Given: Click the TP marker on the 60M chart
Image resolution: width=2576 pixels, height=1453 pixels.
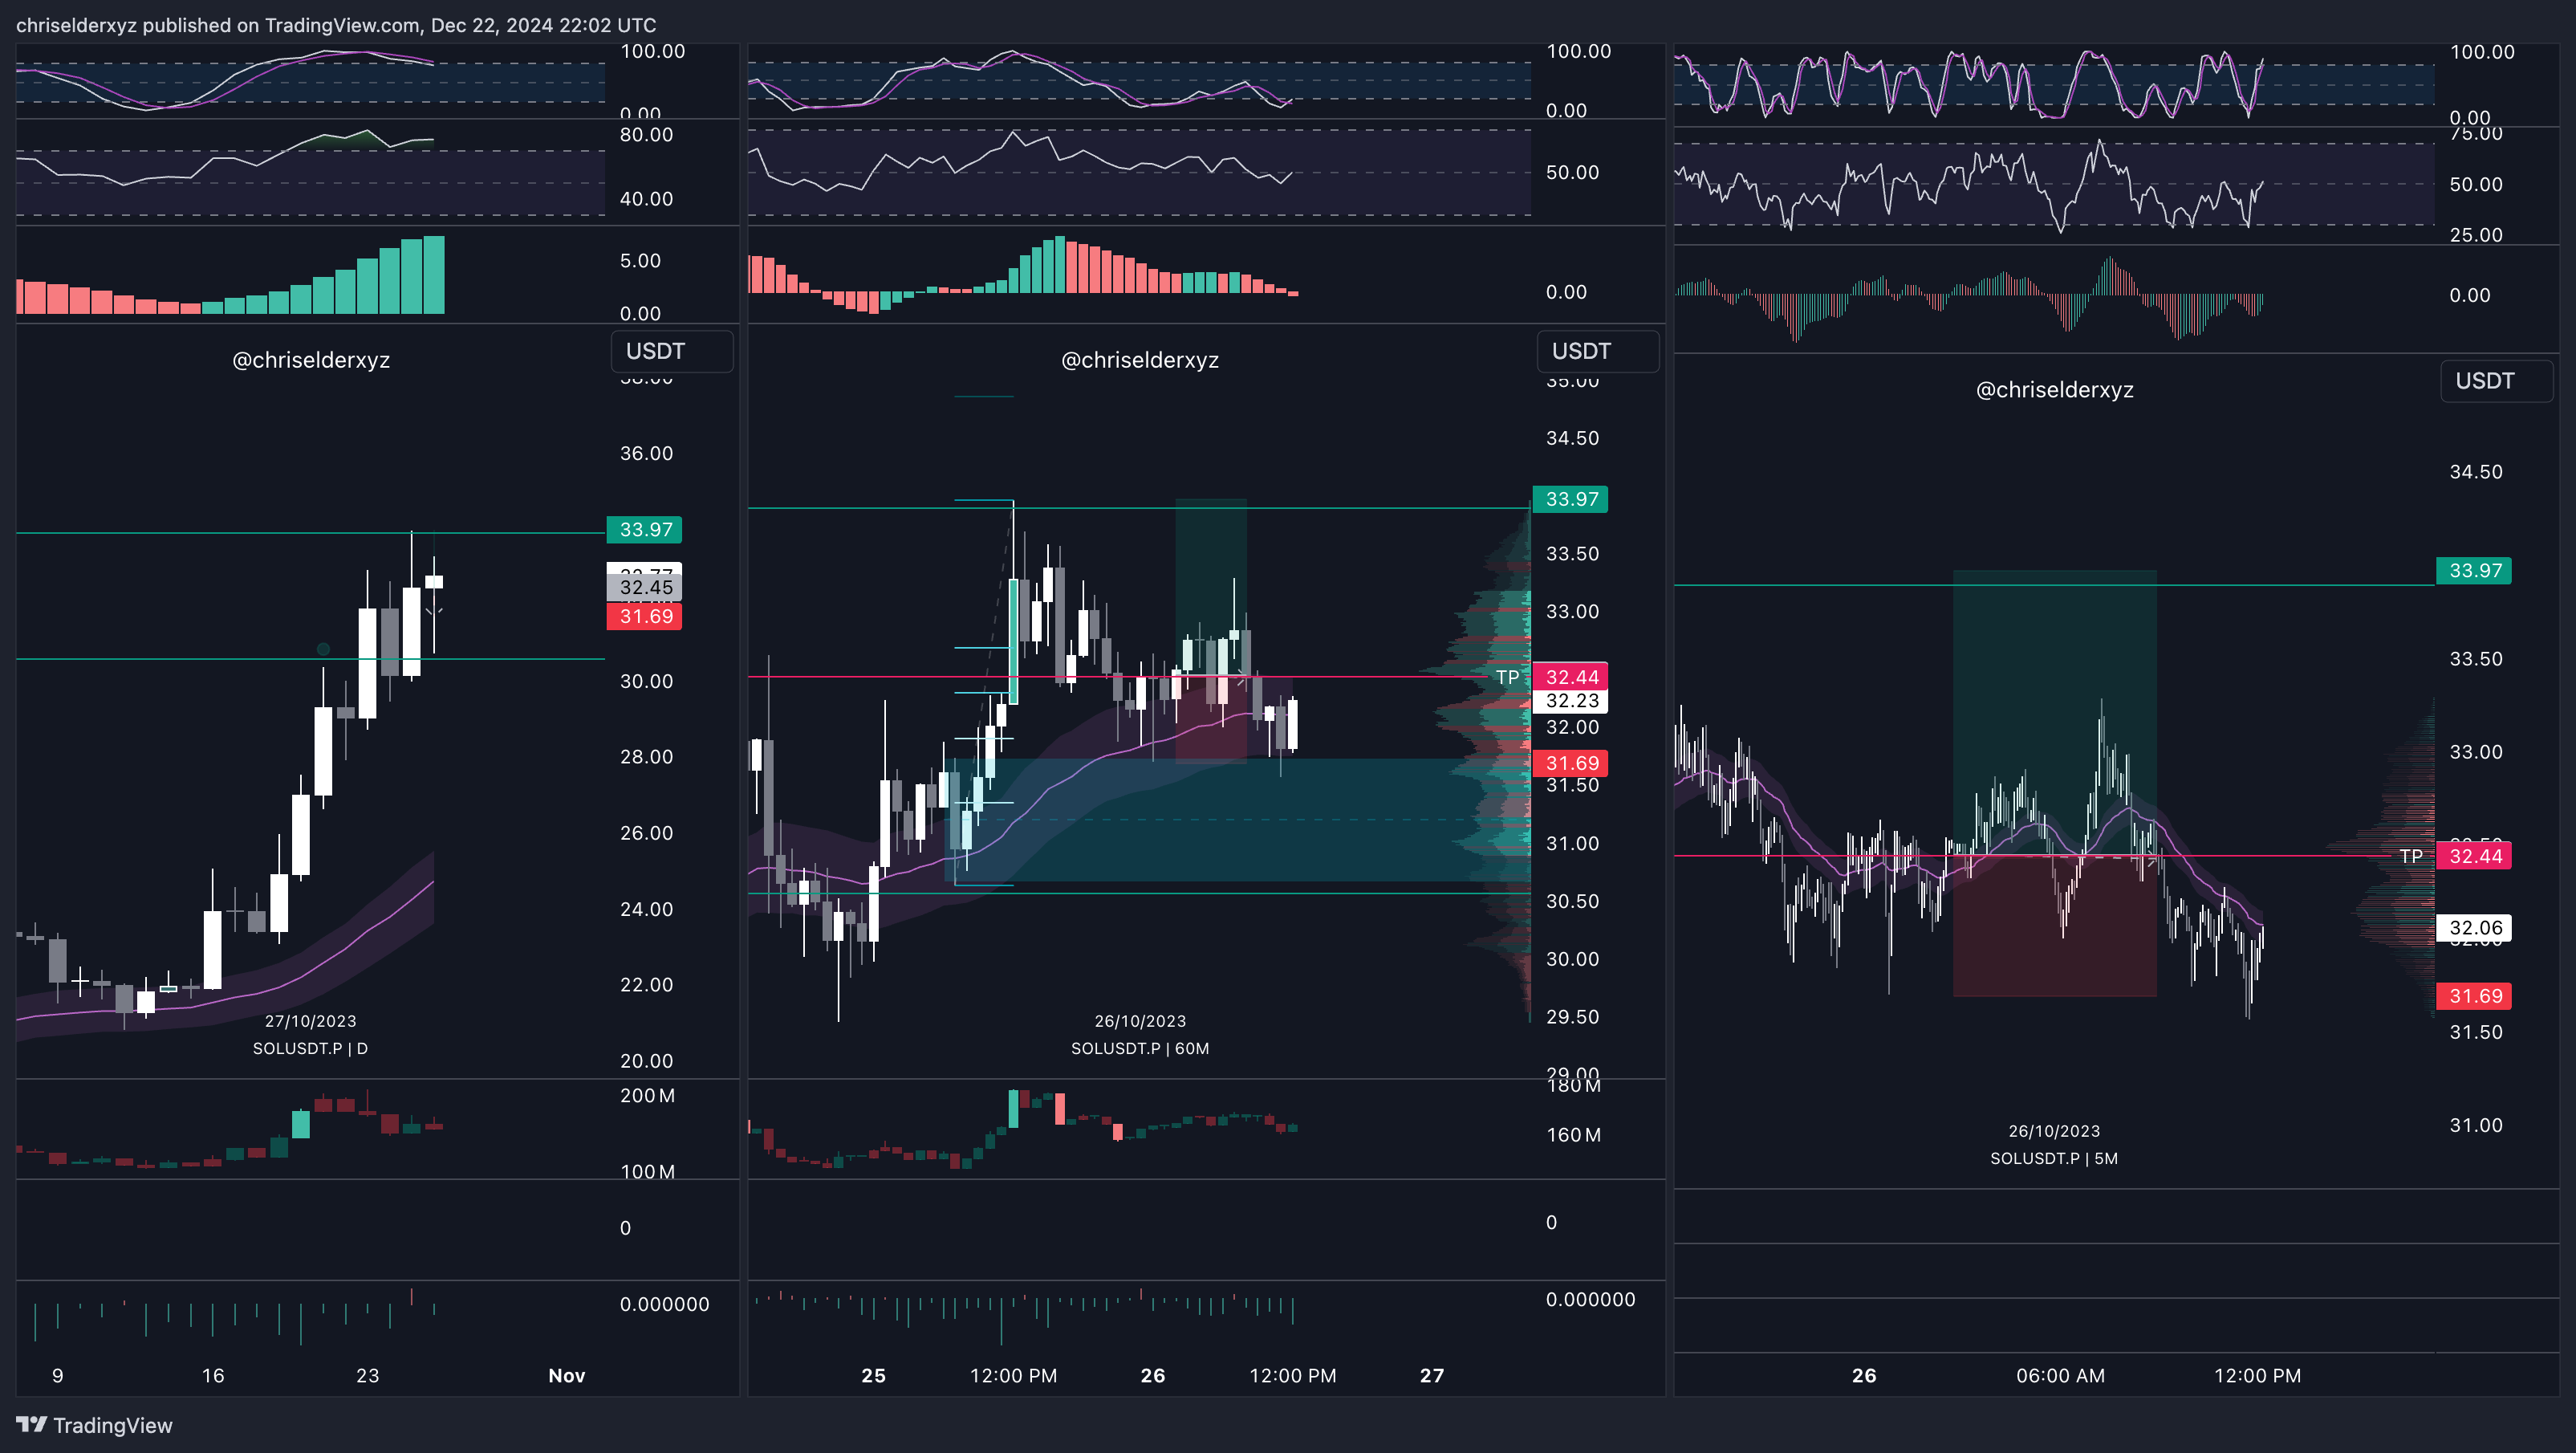Looking at the screenshot, I should [x=1507, y=677].
